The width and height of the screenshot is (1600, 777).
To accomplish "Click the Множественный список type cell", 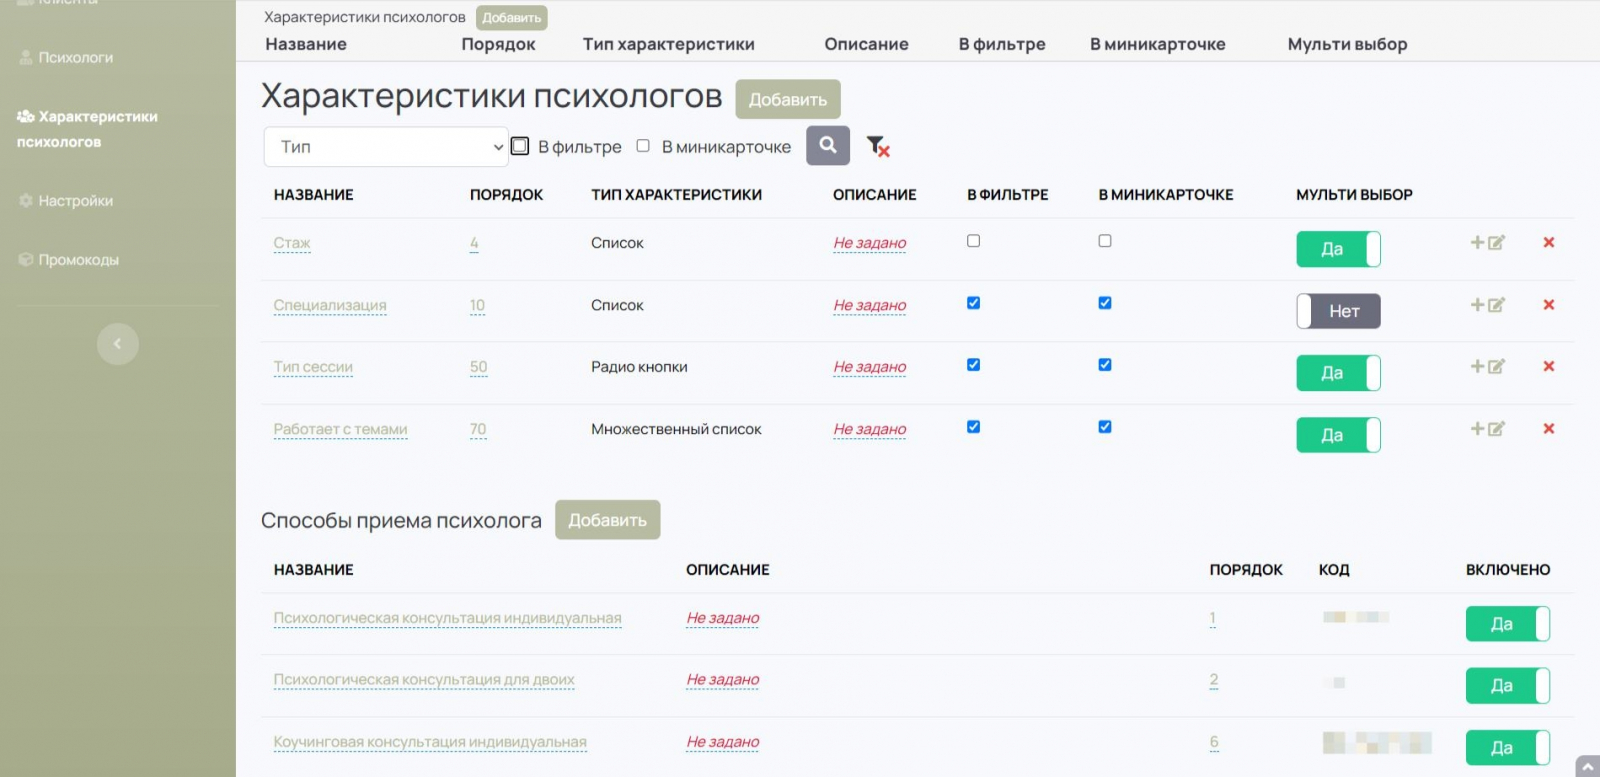I will (676, 429).
